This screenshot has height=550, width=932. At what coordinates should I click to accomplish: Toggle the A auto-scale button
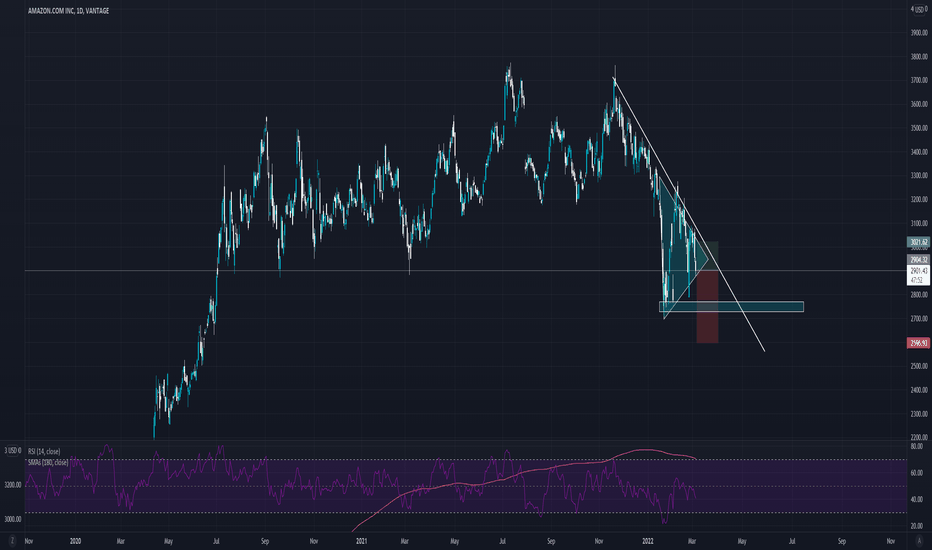tap(920, 541)
